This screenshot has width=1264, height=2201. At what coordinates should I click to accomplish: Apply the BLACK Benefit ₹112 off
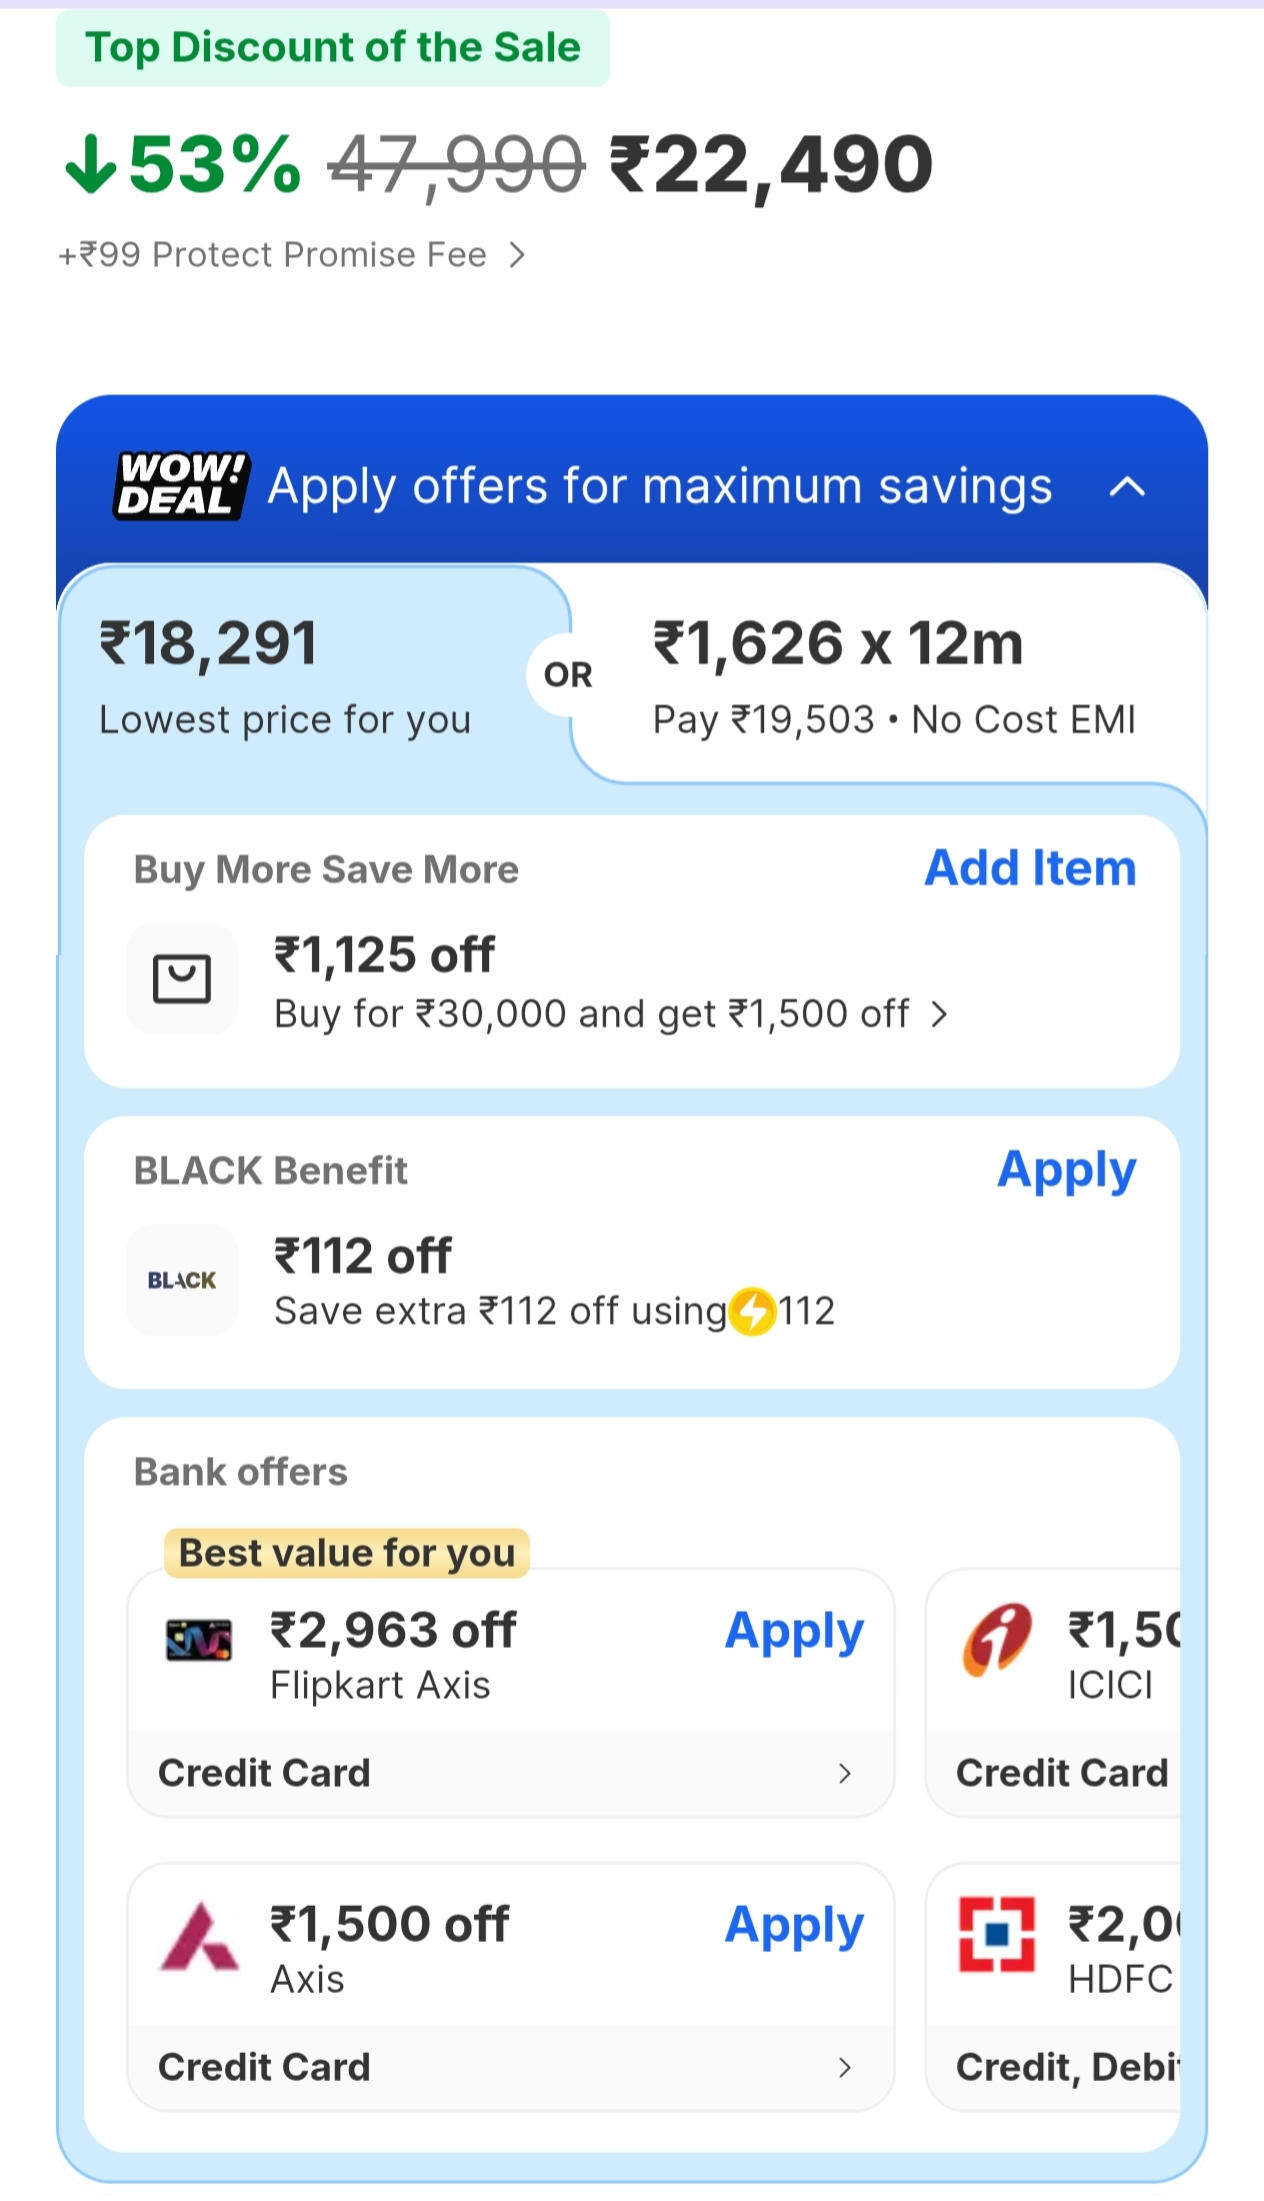click(x=1066, y=1170)
